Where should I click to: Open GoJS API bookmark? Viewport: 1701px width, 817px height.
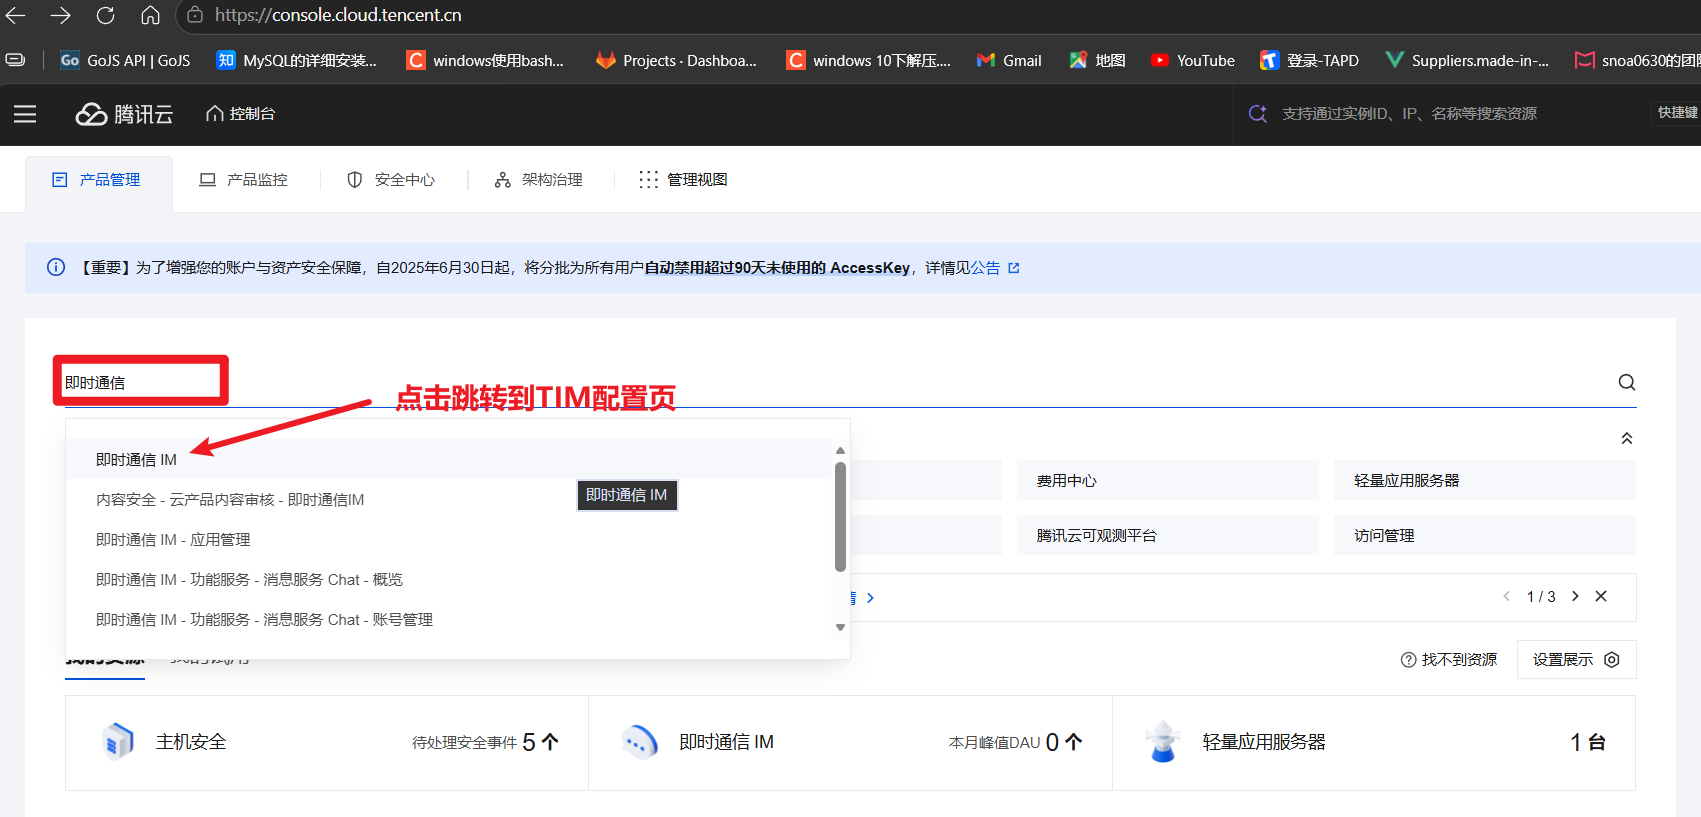[x=125, y=60]
